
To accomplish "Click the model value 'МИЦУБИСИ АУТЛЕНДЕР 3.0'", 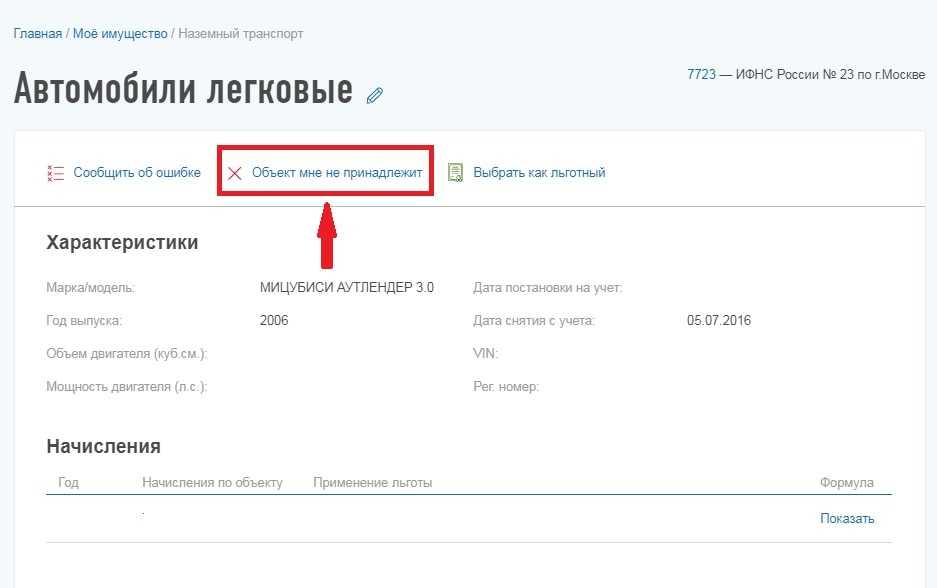I will click(346, 288).
